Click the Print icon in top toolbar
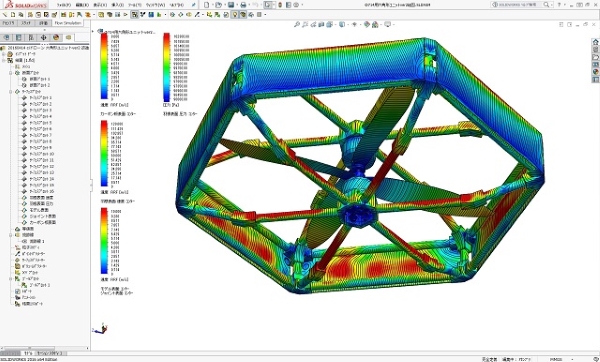This screenshot has height=362, width=600. pos(243,5)
